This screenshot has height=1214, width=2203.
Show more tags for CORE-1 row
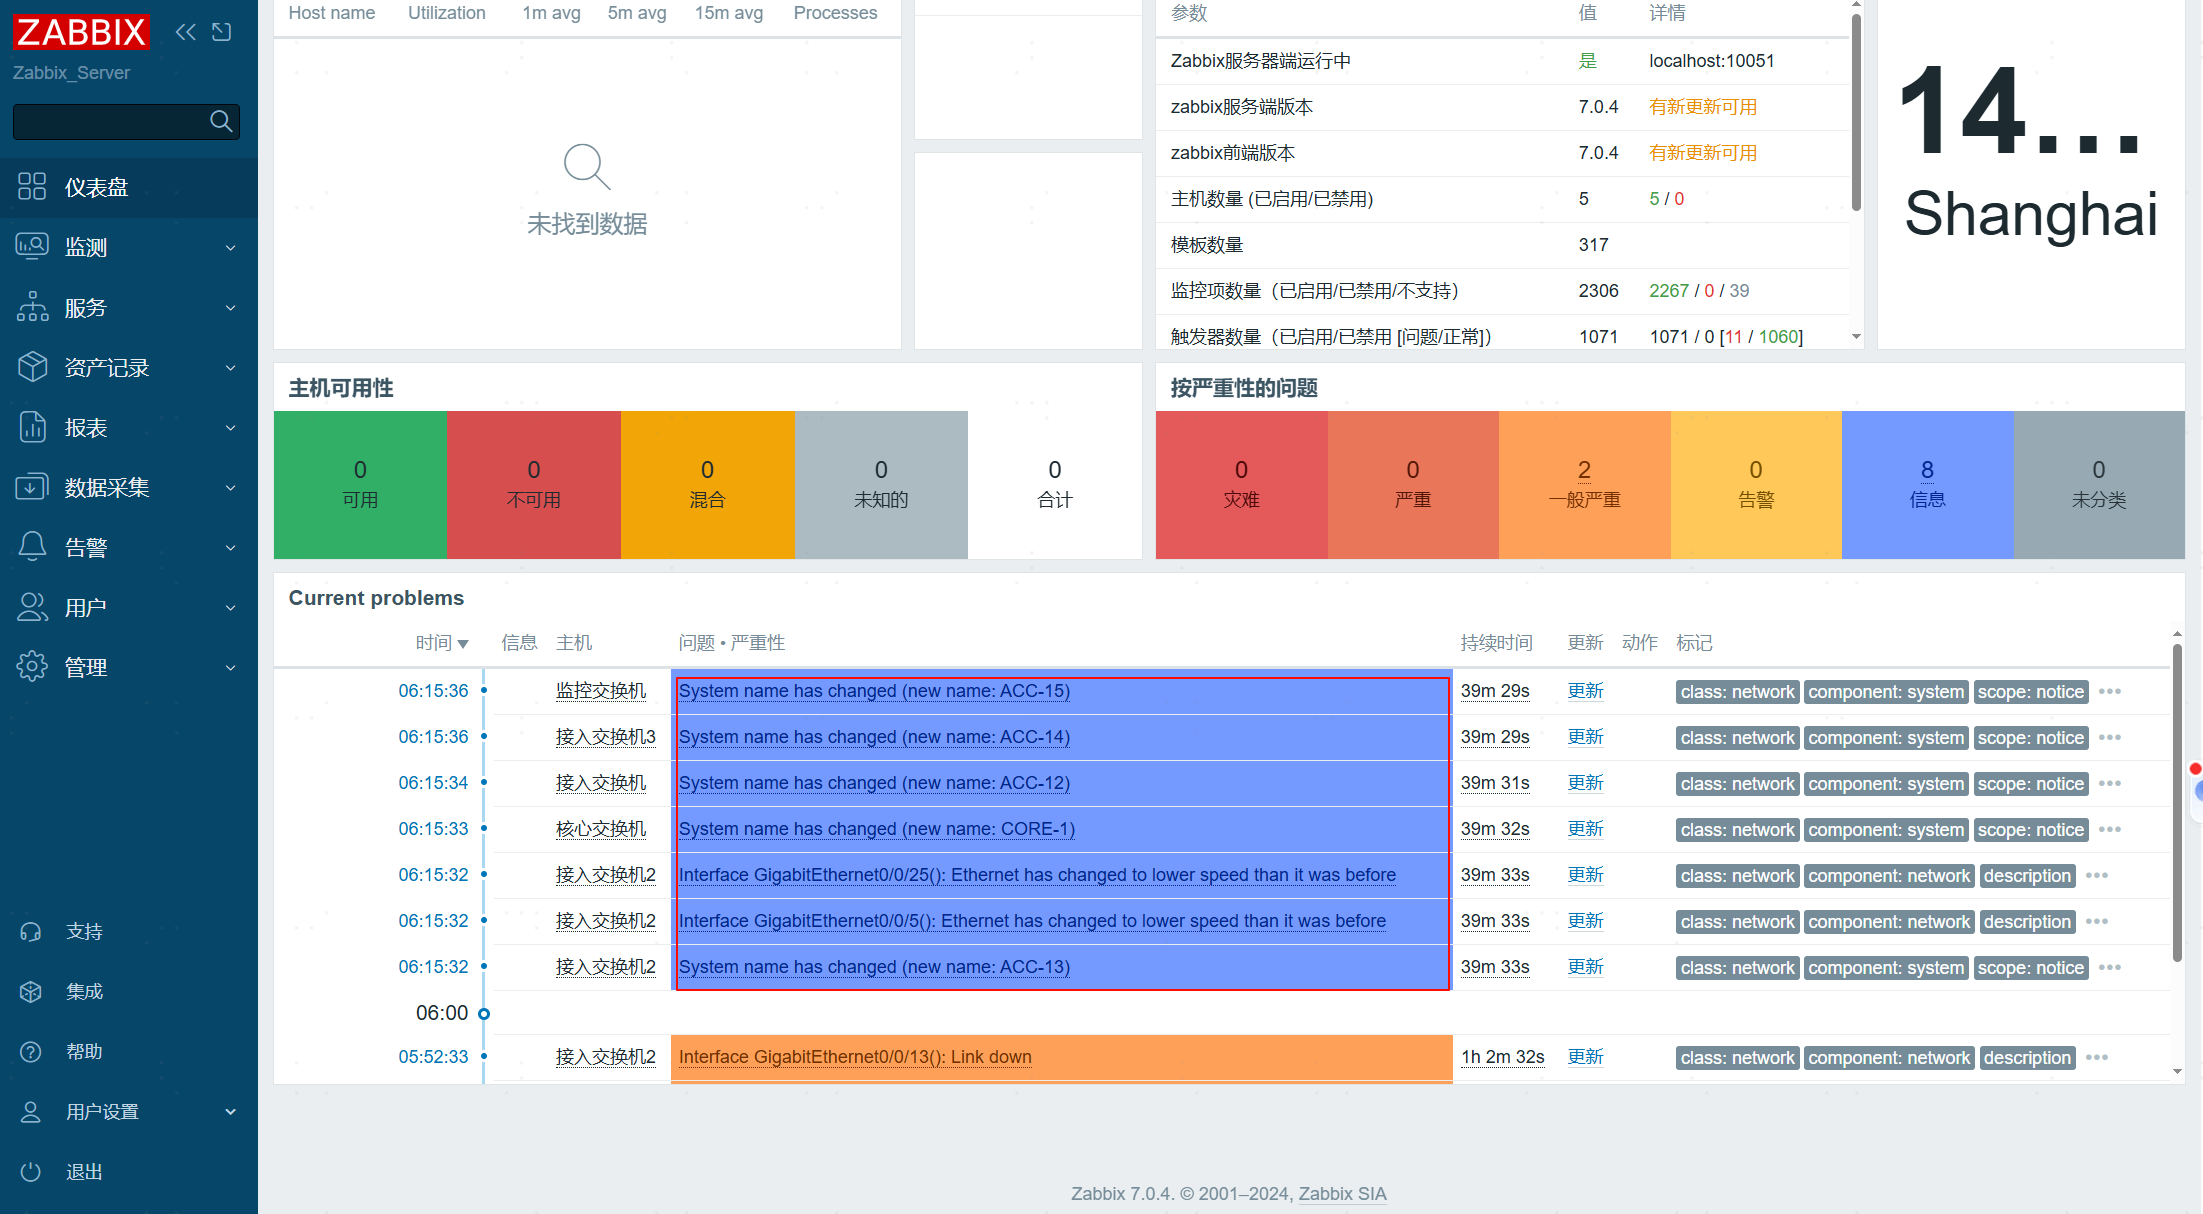(x=2110, y=829)
